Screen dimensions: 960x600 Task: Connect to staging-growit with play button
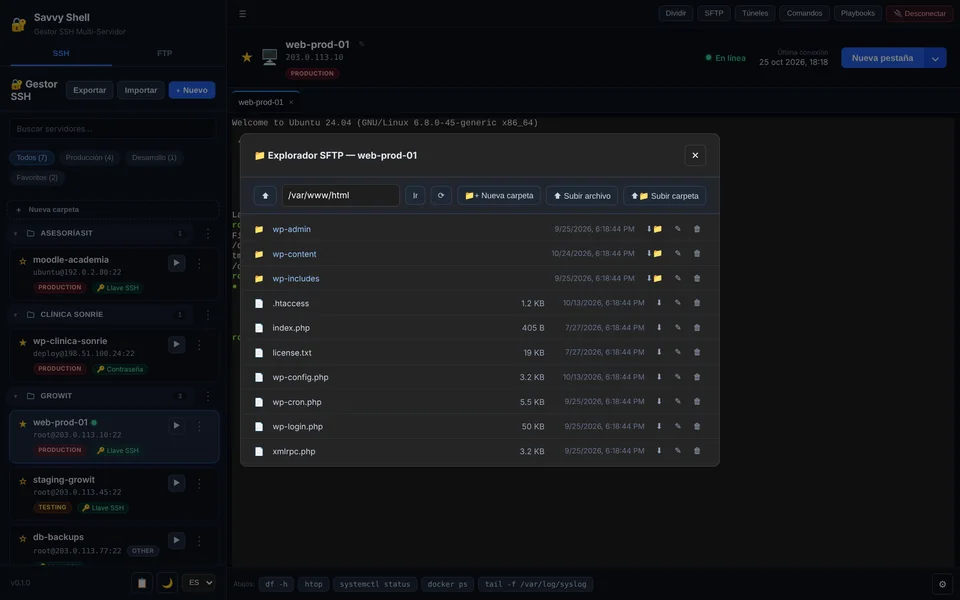coord(176,483)
